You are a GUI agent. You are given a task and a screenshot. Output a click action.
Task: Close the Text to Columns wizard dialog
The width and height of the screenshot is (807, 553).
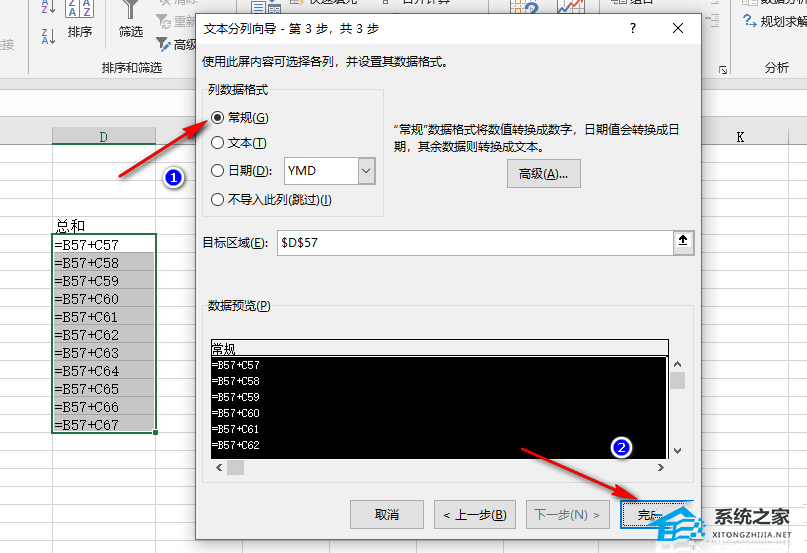click(x=678, y=29)
